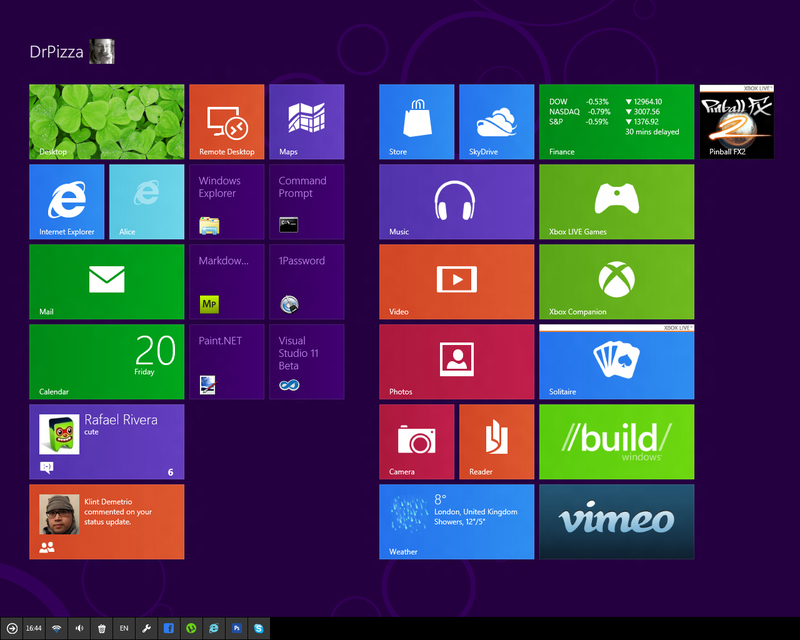Image resolution: width=800 pixels, height=640 pixels.
Task: Open 1Password
Action: click(x=306, y=281)
